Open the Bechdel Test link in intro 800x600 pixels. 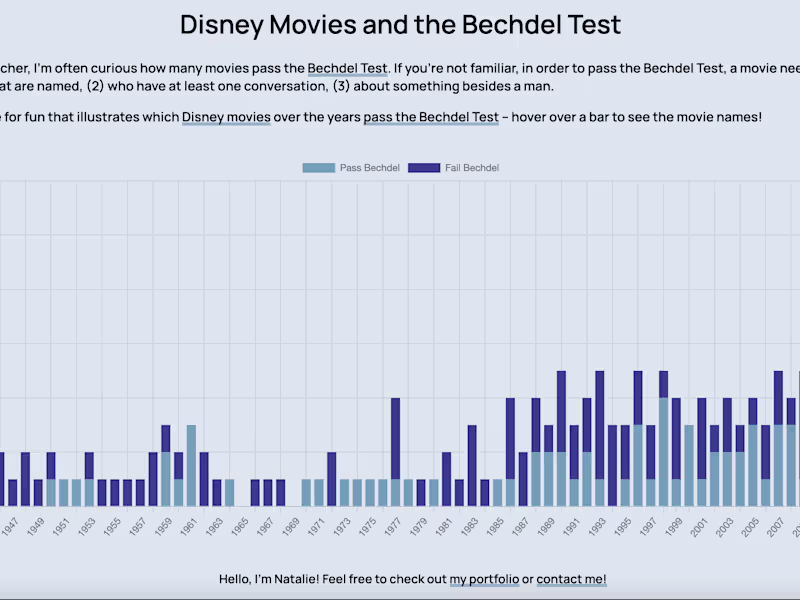click(347, 69)
